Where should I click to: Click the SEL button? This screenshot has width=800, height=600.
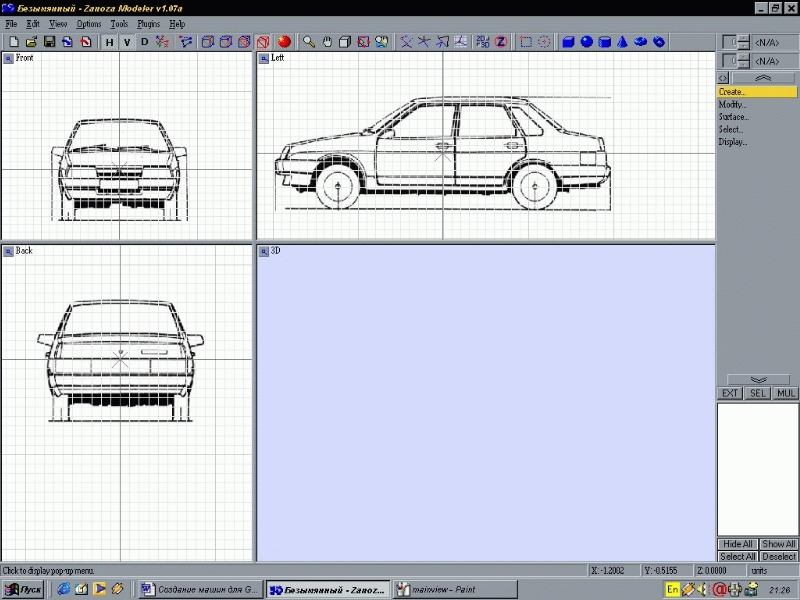point(758,393)
